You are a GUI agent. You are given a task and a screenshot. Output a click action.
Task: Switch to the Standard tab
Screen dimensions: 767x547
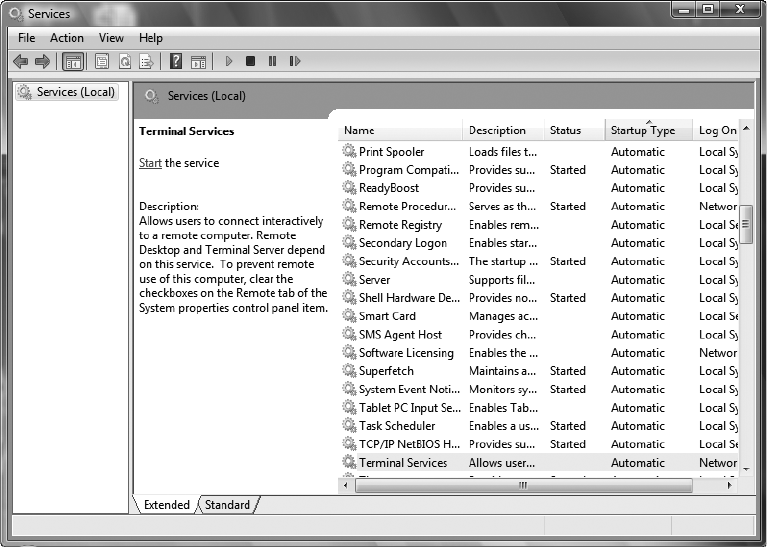[x=228, y=505]
